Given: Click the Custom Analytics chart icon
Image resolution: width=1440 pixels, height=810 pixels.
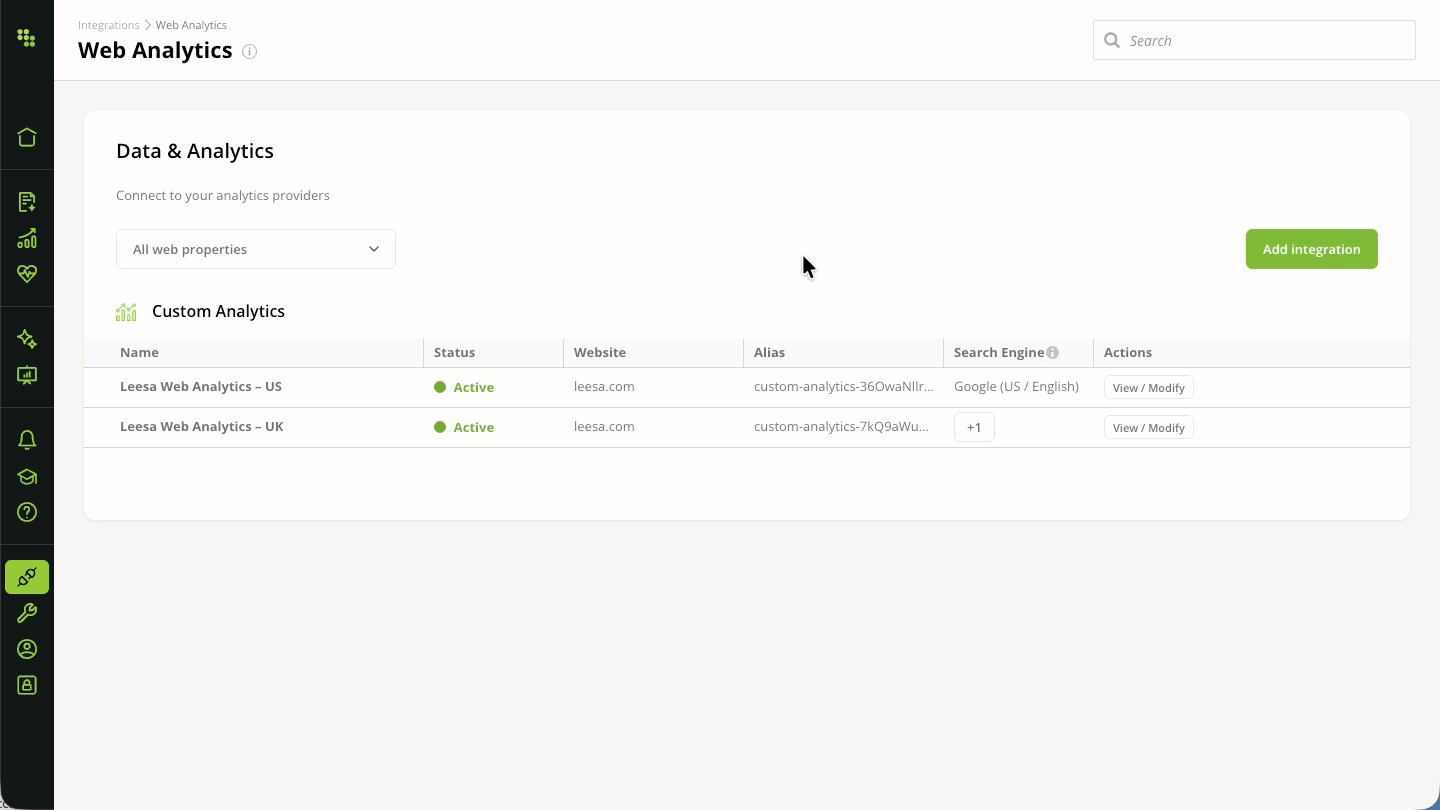Looking at the screenshot, I should [x=126, y=312].
